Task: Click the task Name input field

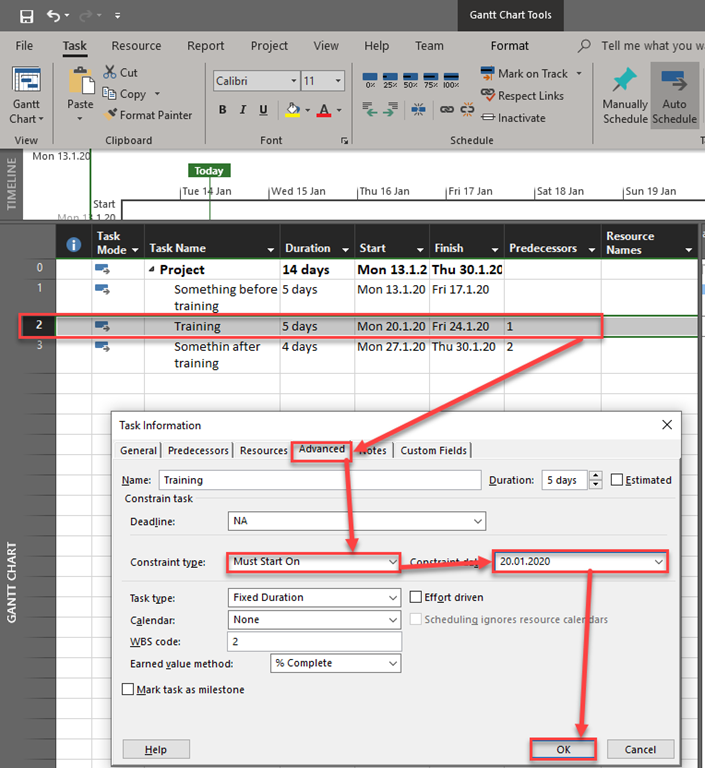Action: (x=320, y=480)
